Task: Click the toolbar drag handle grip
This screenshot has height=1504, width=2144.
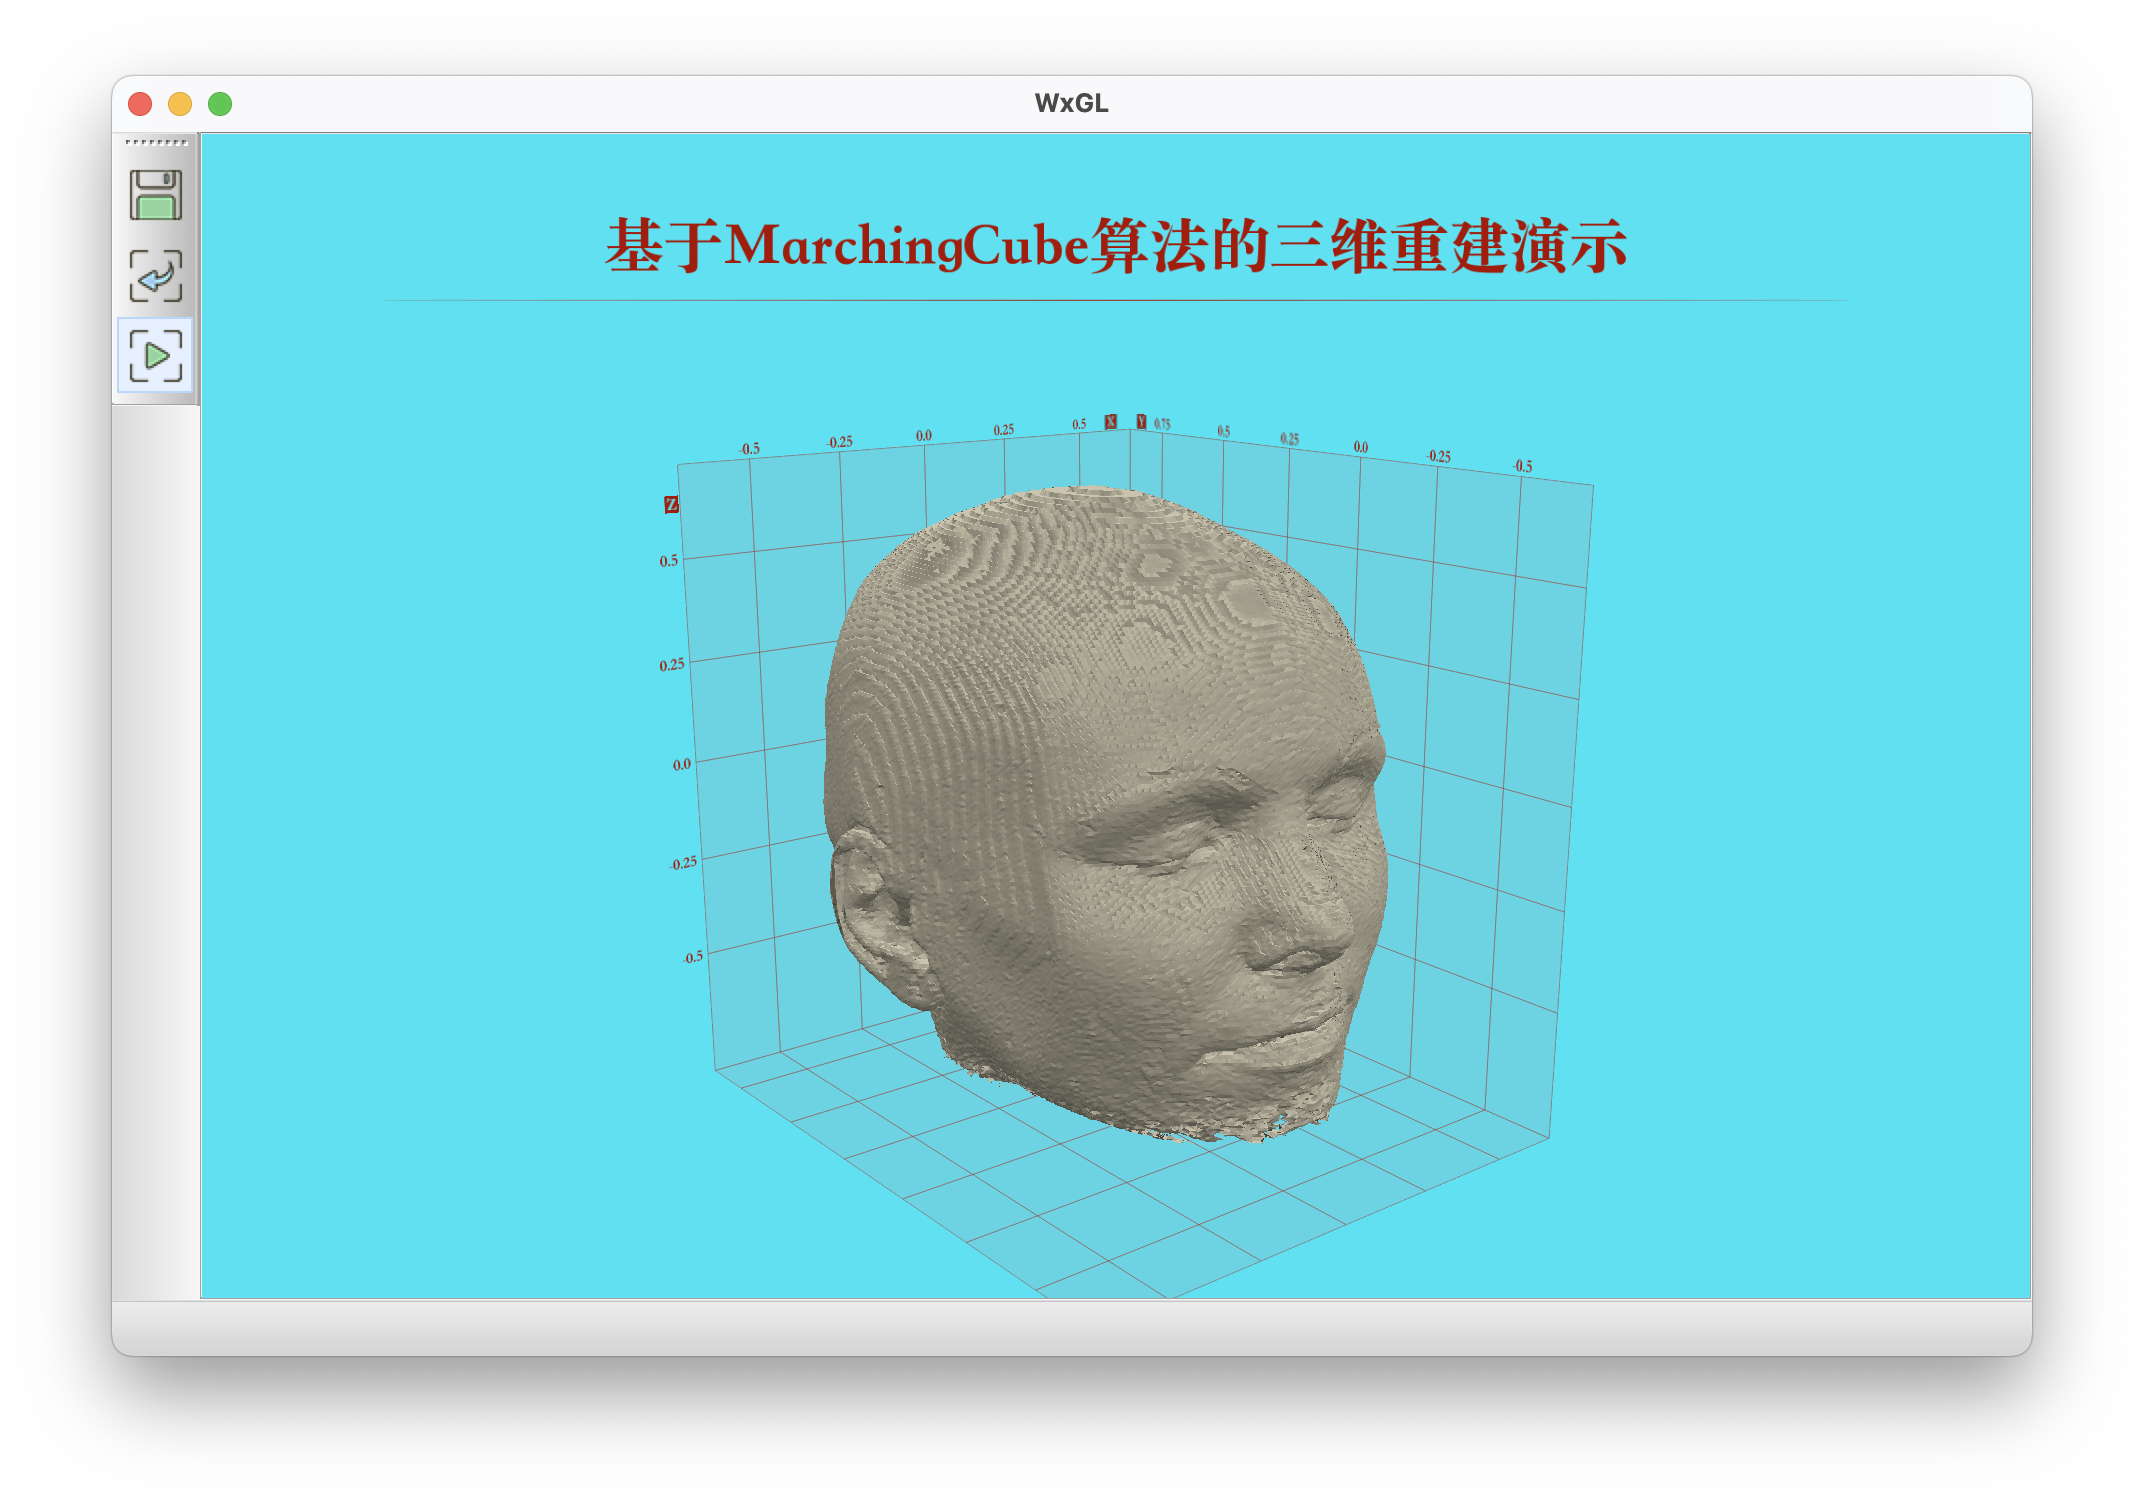Action: click(x=156, y=143)
